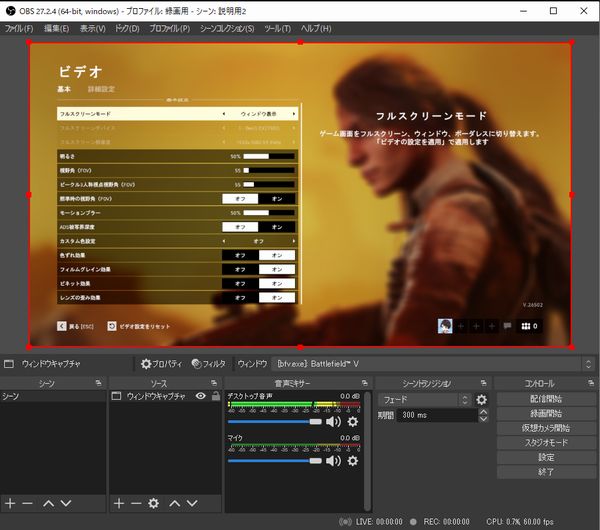Screen dimensions: 600x530
Task: Set 色ずれ効果 to オフ
Action: point(240,255)
